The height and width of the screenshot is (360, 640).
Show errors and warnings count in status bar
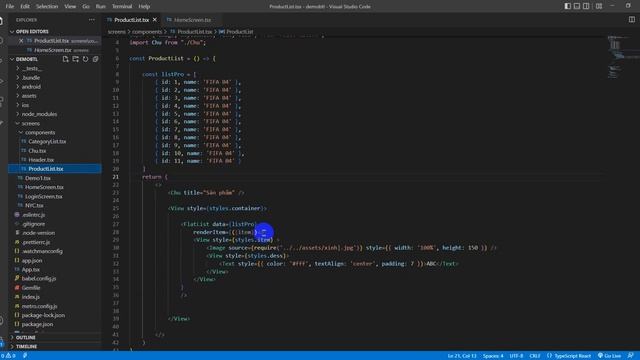[x=8, y=356]
